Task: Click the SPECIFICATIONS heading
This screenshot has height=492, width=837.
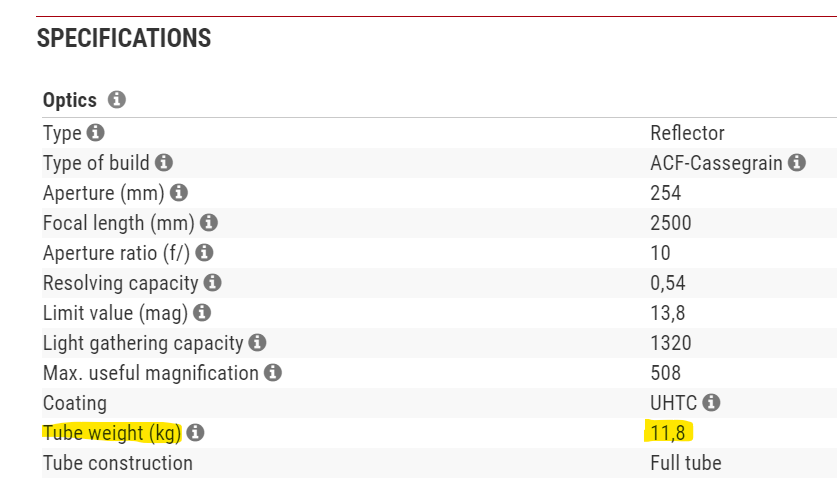Action: point(124,39)
